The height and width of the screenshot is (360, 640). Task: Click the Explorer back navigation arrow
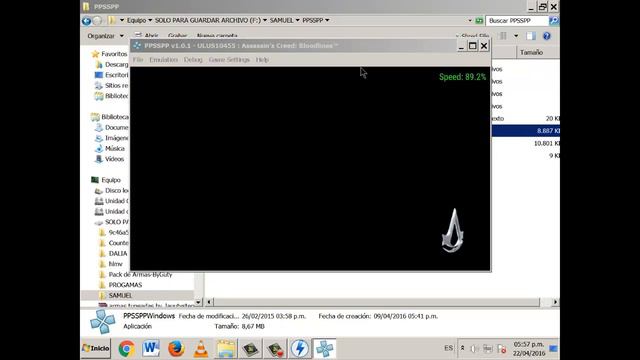[86, 20]
